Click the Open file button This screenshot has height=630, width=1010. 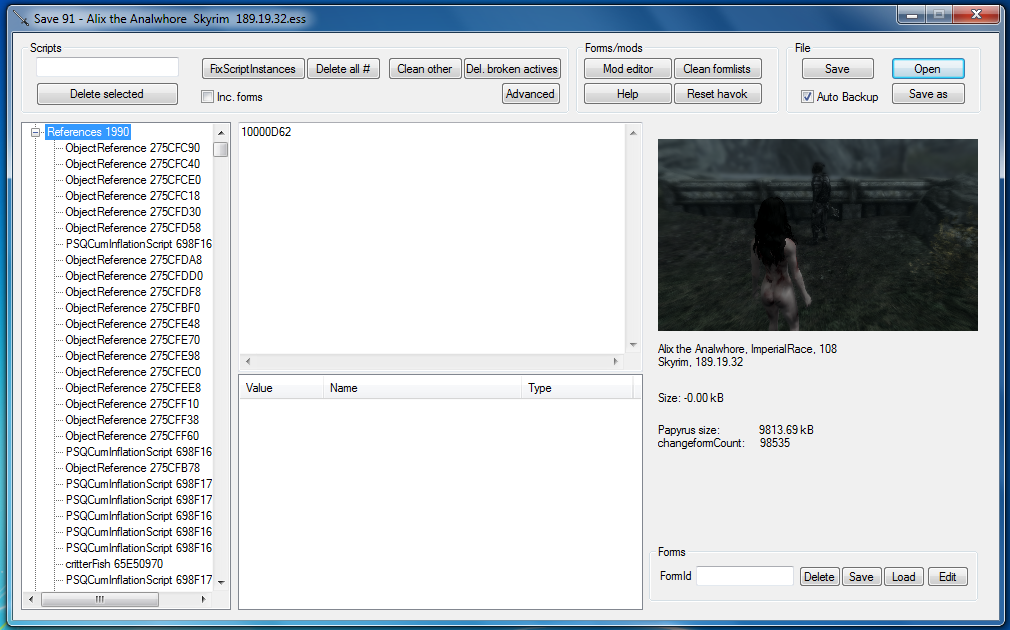coord(928,69)
